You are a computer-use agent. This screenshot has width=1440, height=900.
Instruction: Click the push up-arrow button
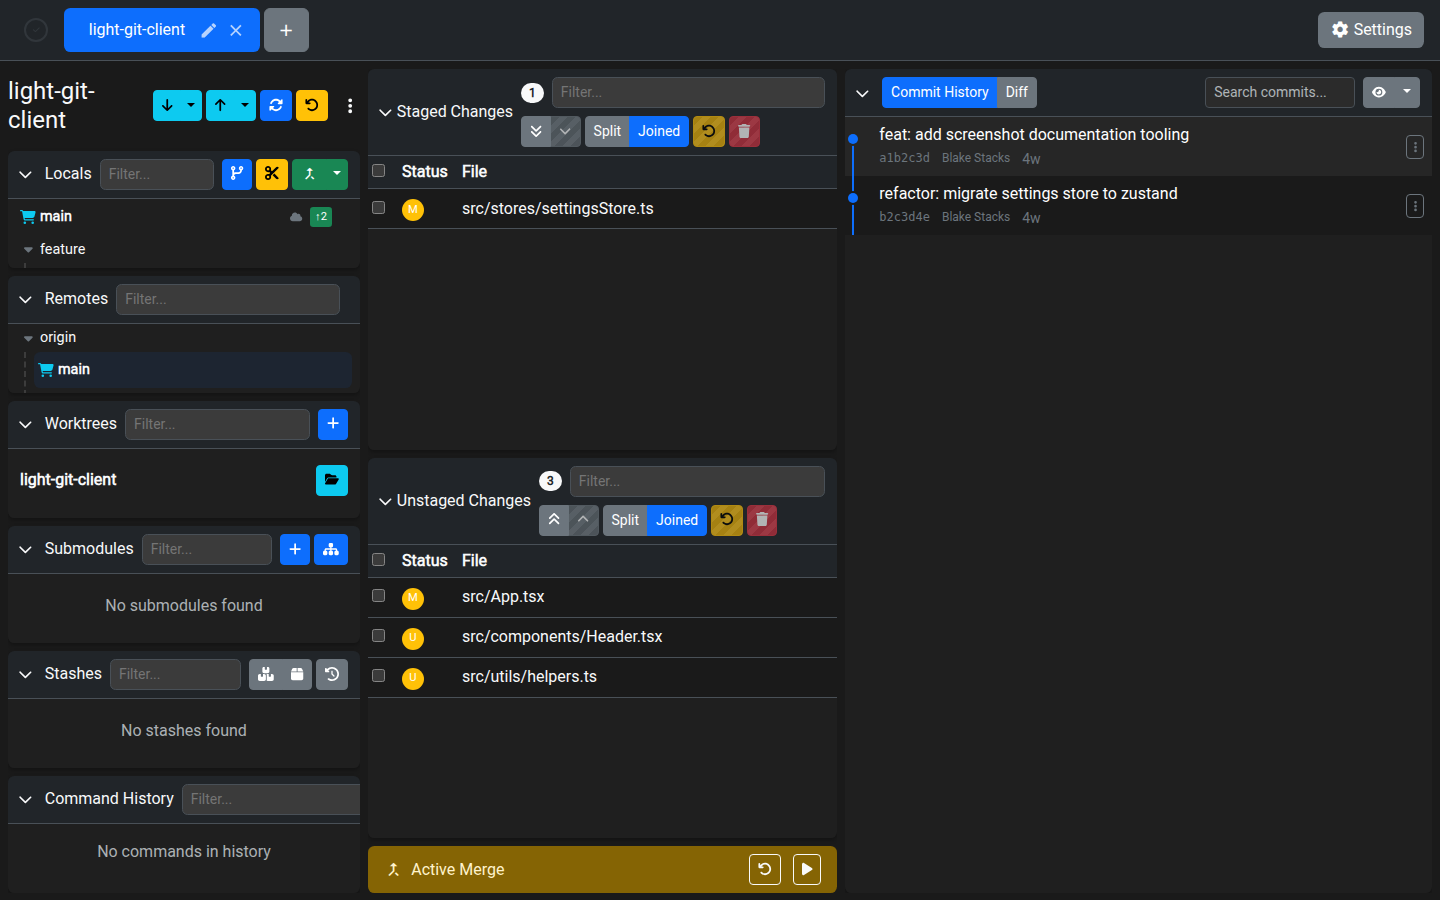click(x=220, y=105)
